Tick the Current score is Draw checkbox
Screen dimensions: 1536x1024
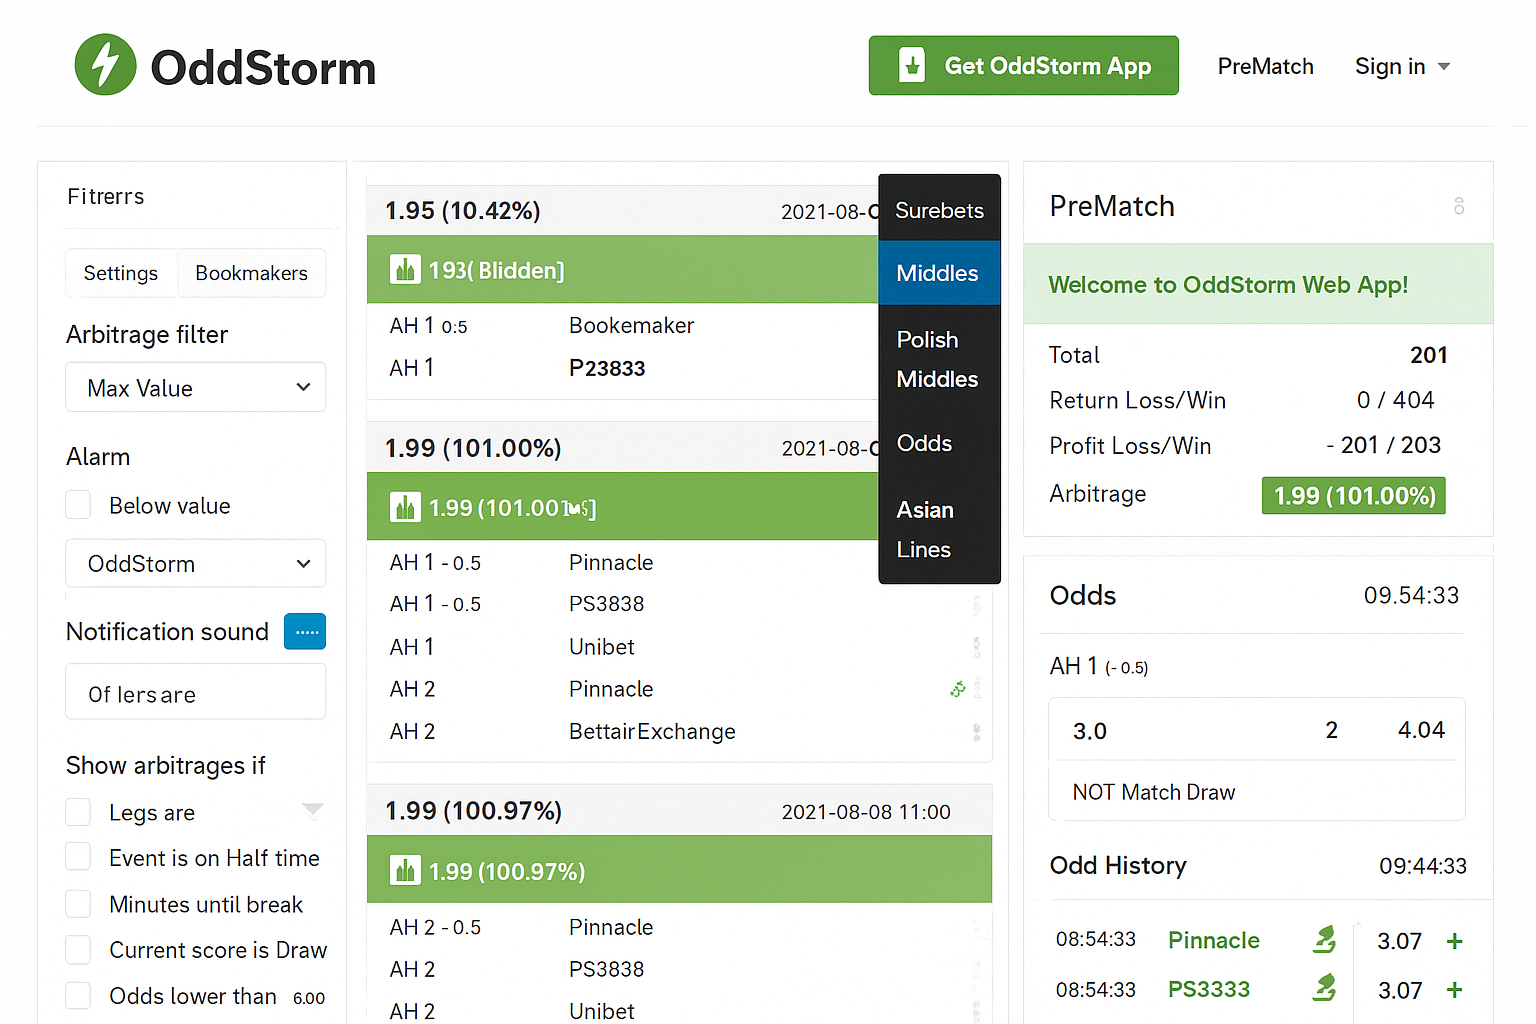tap(78, 949)
